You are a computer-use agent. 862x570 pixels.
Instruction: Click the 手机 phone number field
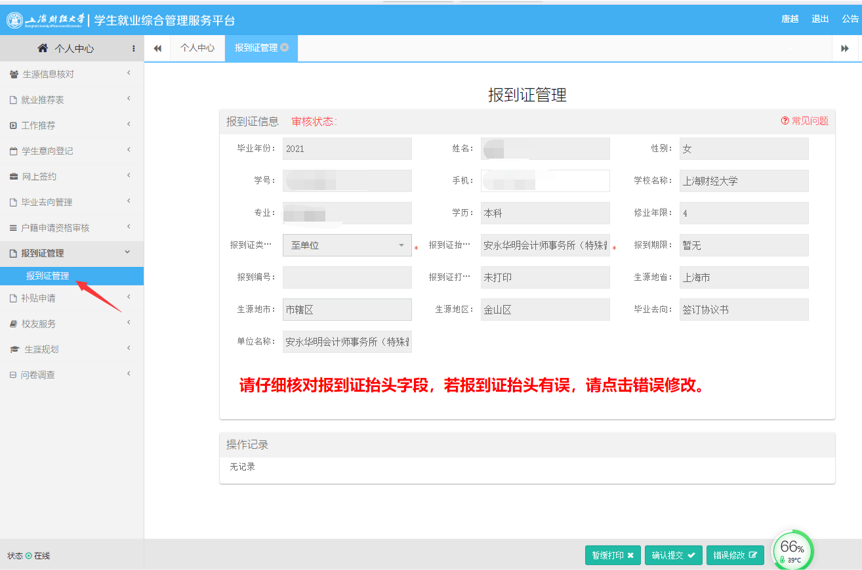[545, 181]
